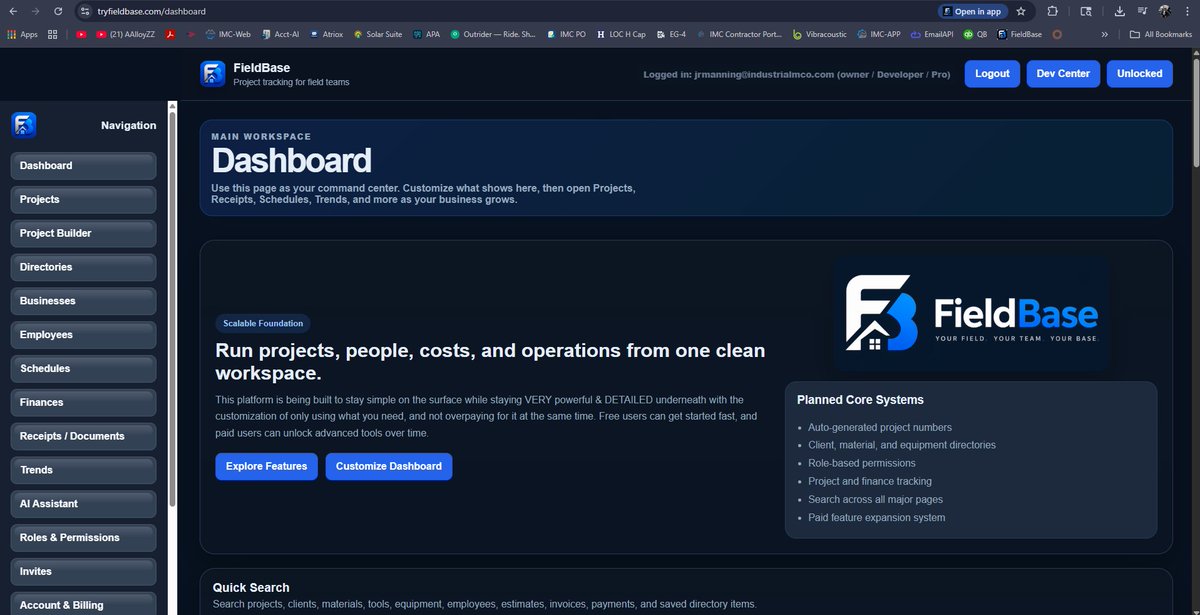This screenshot has height=615, width=1200.
Task: Click the browser back arrow
Action: click(x=12, y=11)
